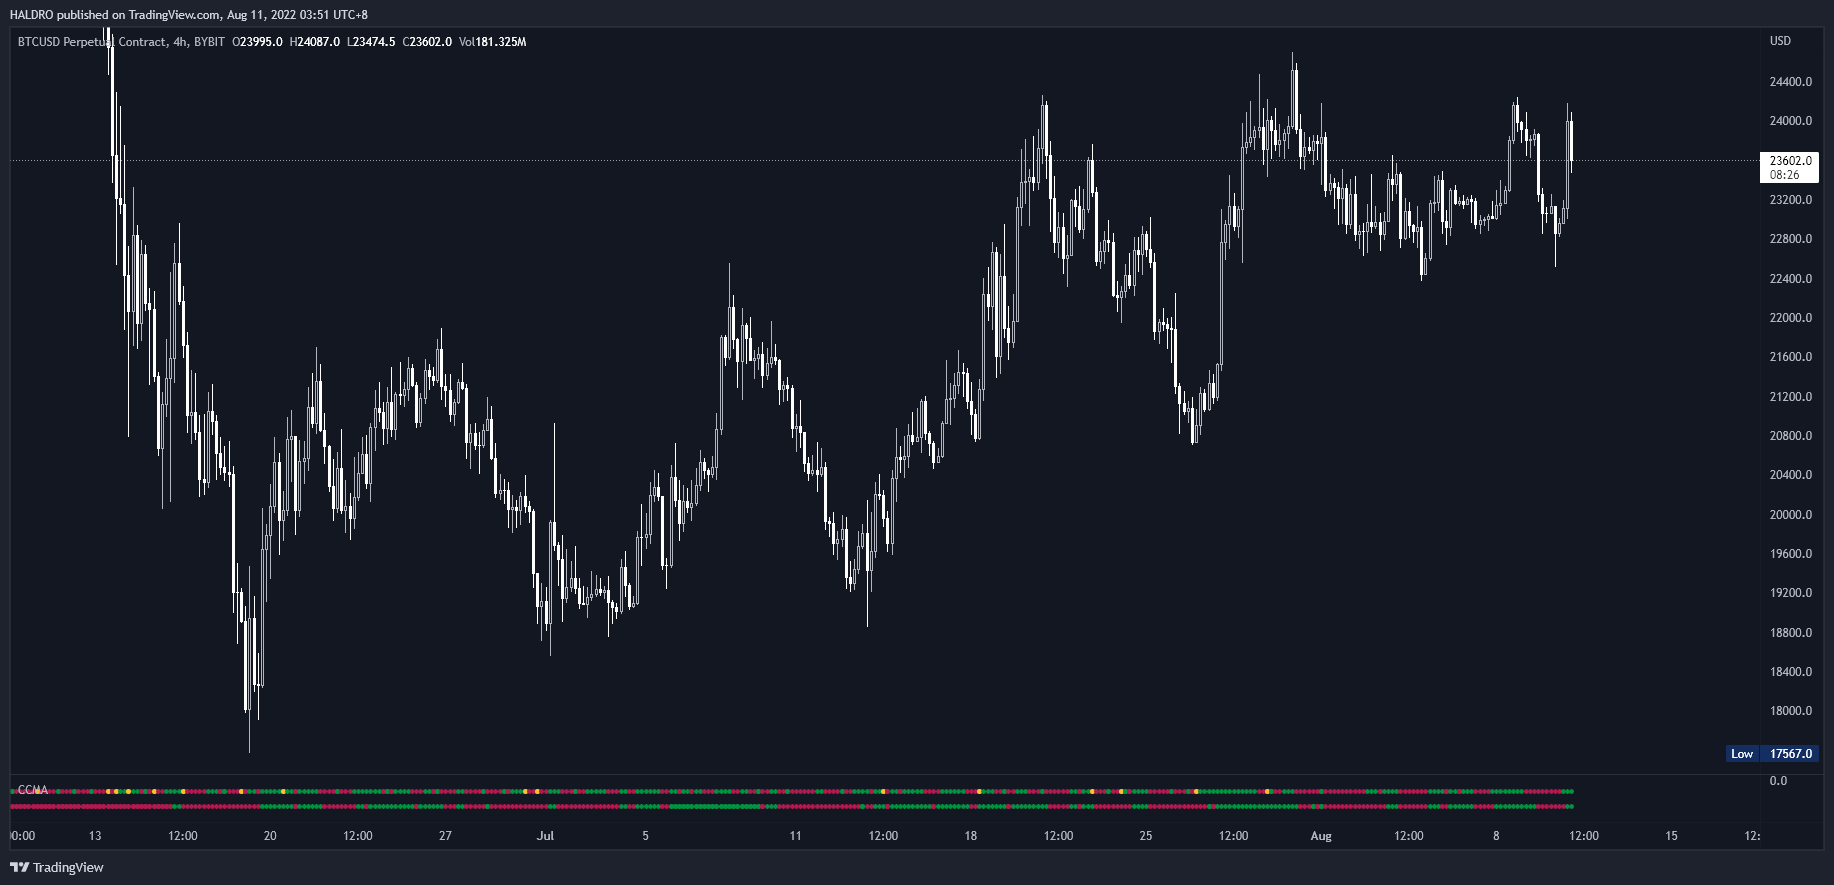Click the 22000.0 price axis label
The height and width of the screenshot is (885, 1834).
(x=1790, y=318)
